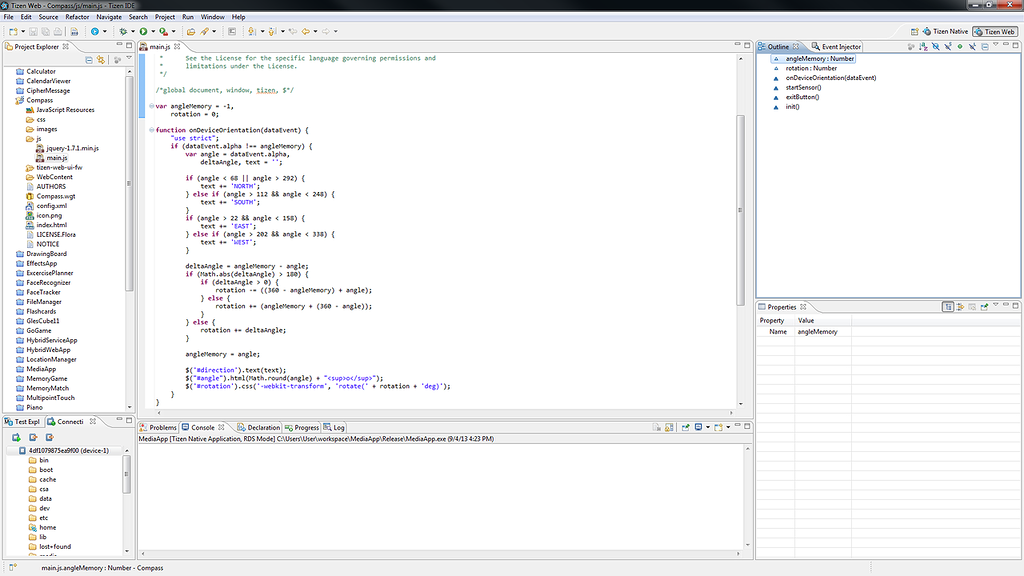The height and width of the screenshot is (576, 1024).
Task: Click the Run (green play) toolbar icon
Action: (x=143, y=32)
